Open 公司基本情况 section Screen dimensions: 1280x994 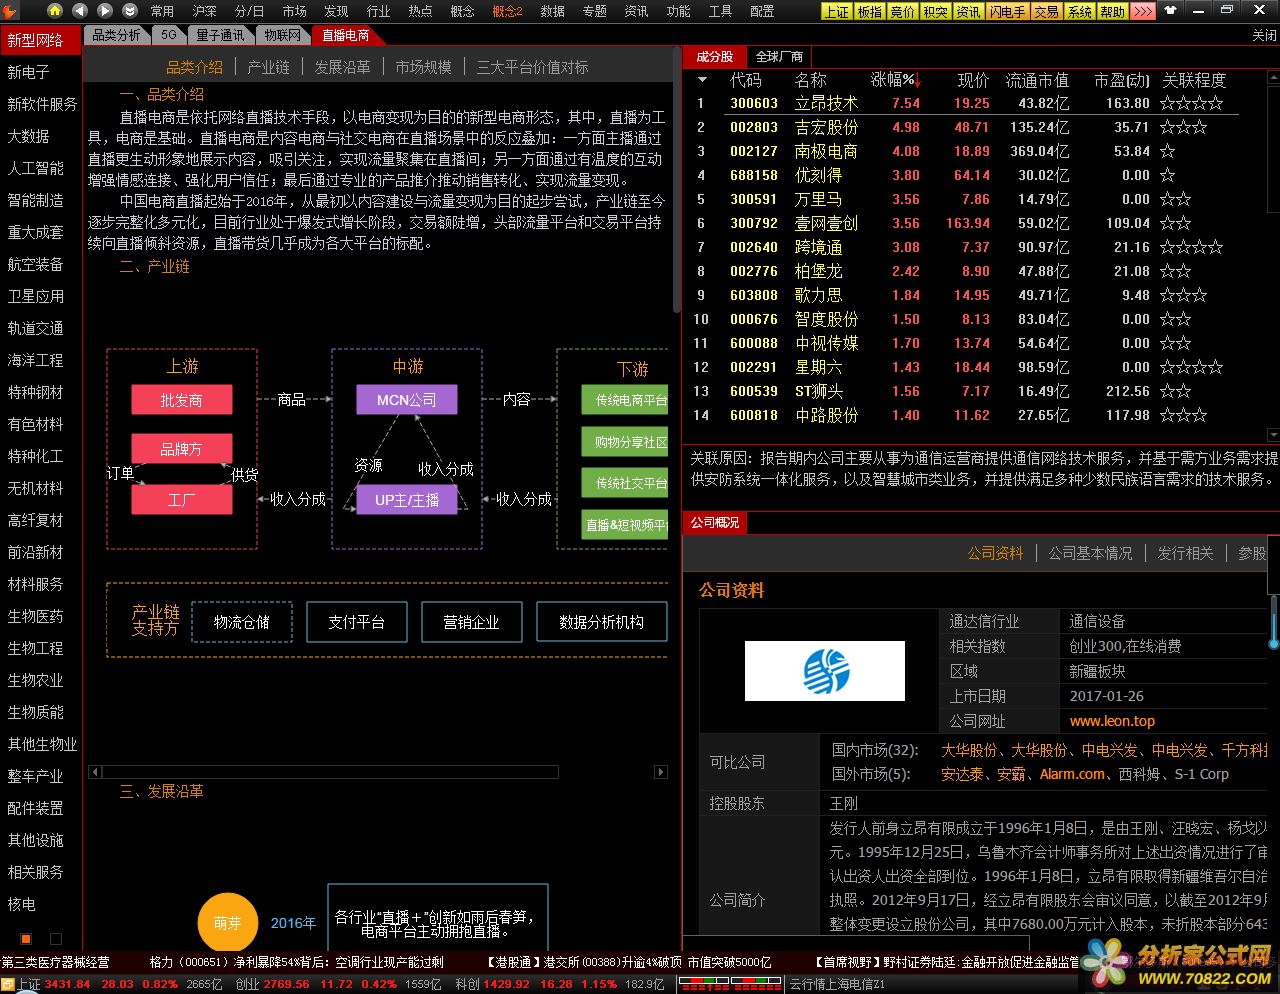1090,553
